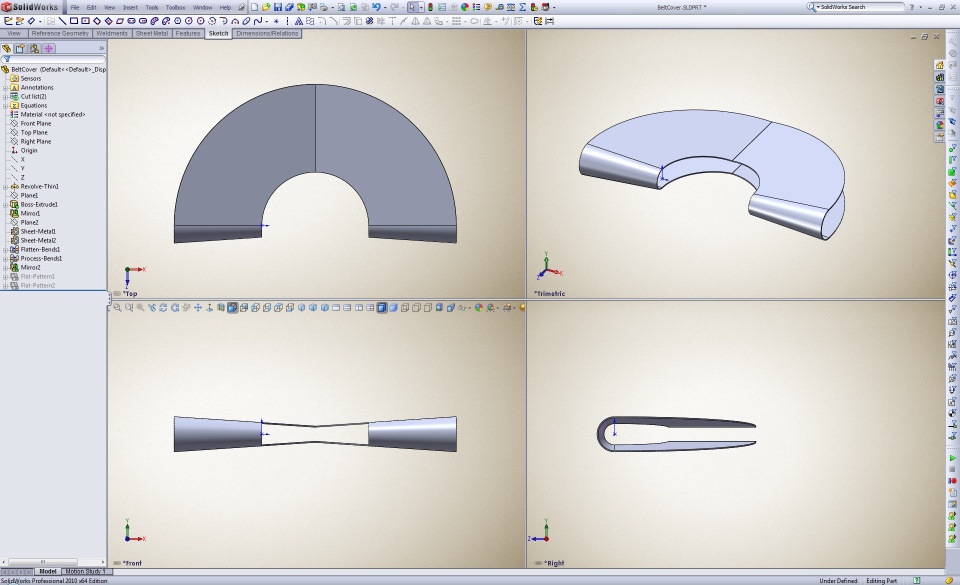Select the Sheet-Metal1 feature
Viewport: 960px width, 585px height.
38,231
